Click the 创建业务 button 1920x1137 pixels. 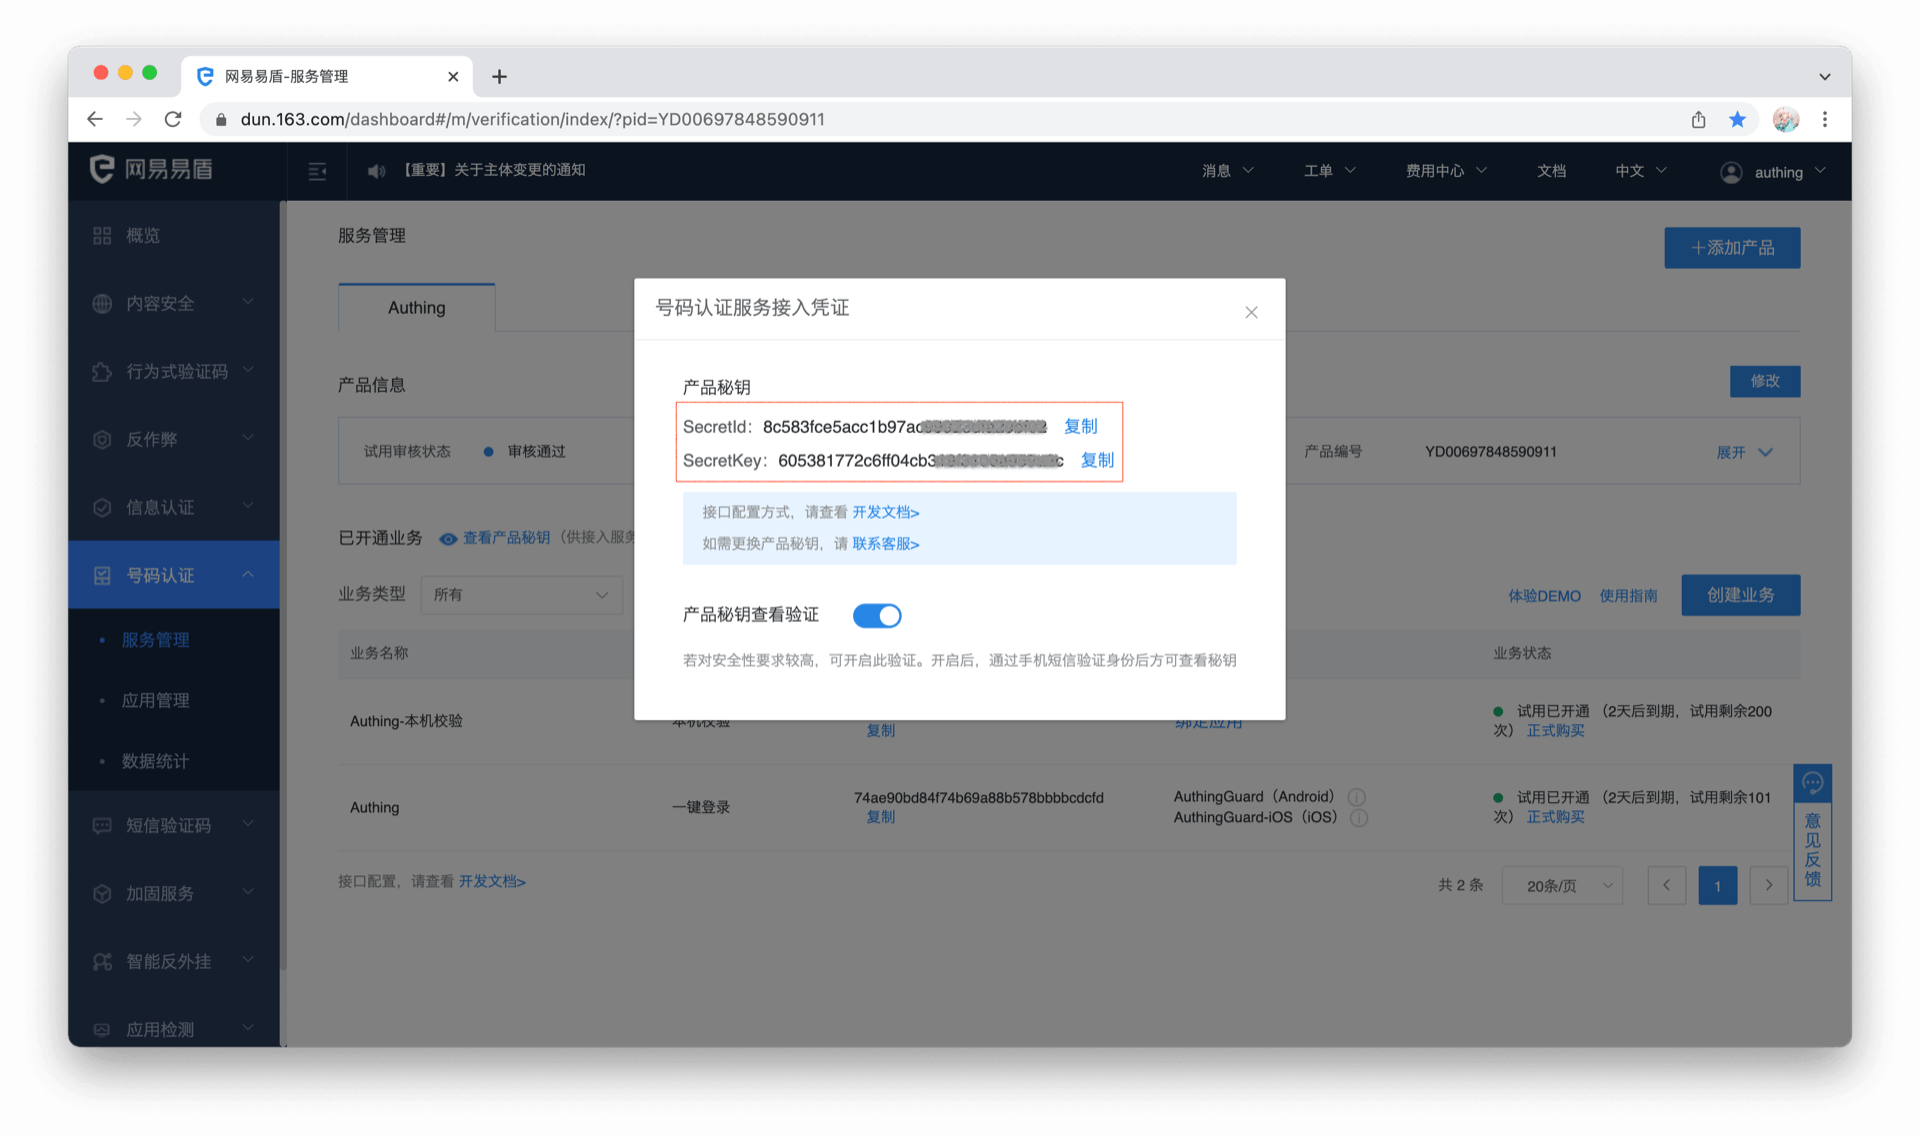1740,595
